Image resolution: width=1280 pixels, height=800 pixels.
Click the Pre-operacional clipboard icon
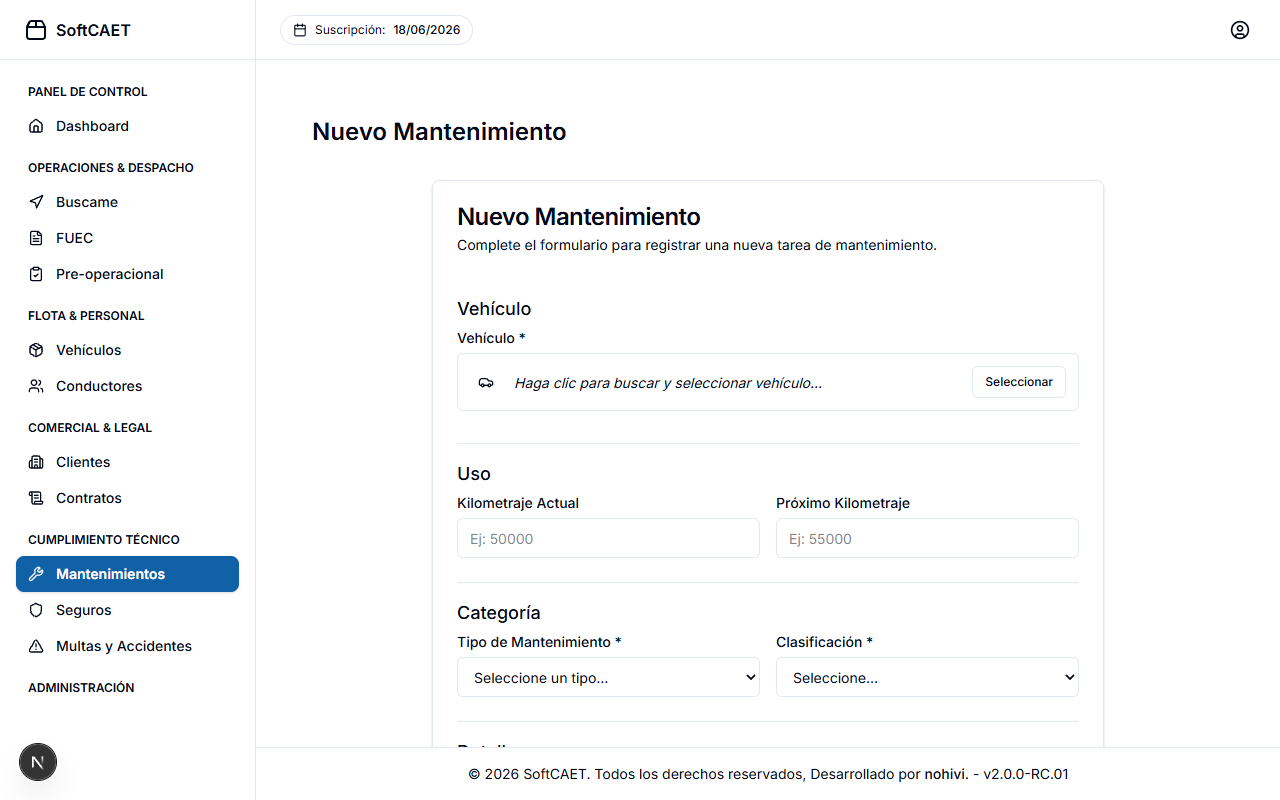click(x=36, y=274)
